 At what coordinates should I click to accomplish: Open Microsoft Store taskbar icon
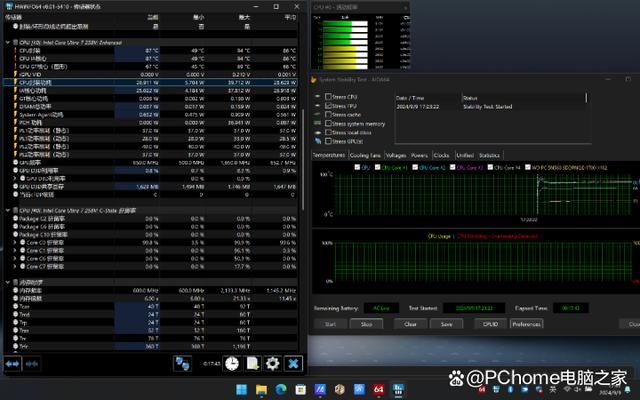[x=300, y=389]
